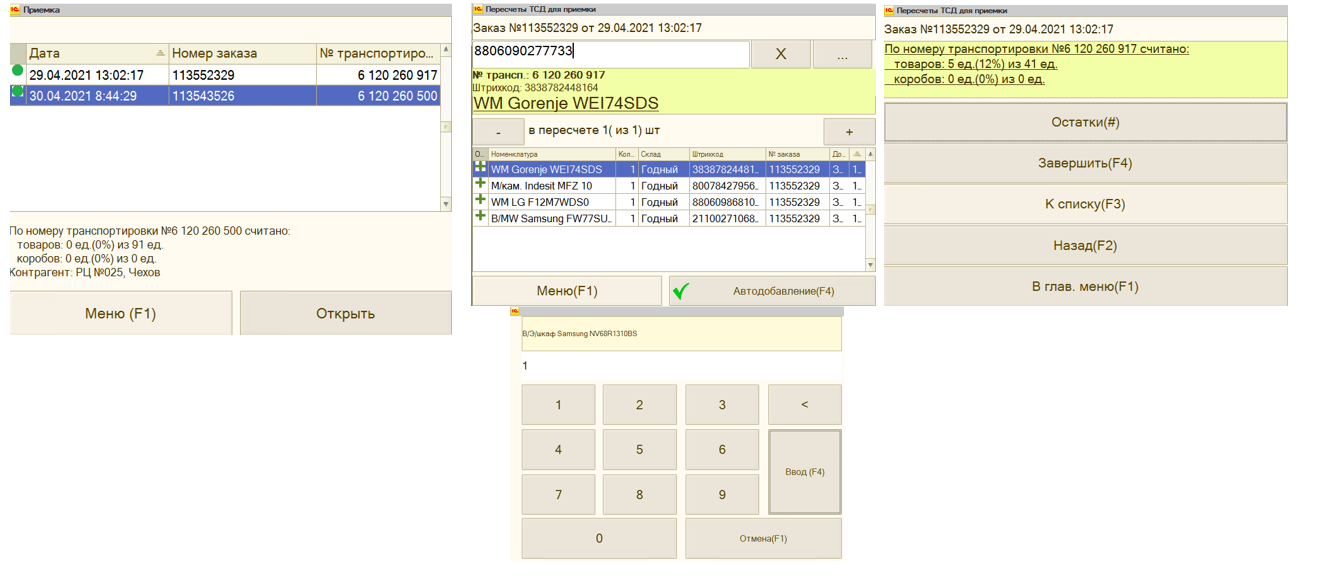
Task: Click plus icon in Indesit MFZ 10 row
Action: pyautogui.click(x=480, y=184)
